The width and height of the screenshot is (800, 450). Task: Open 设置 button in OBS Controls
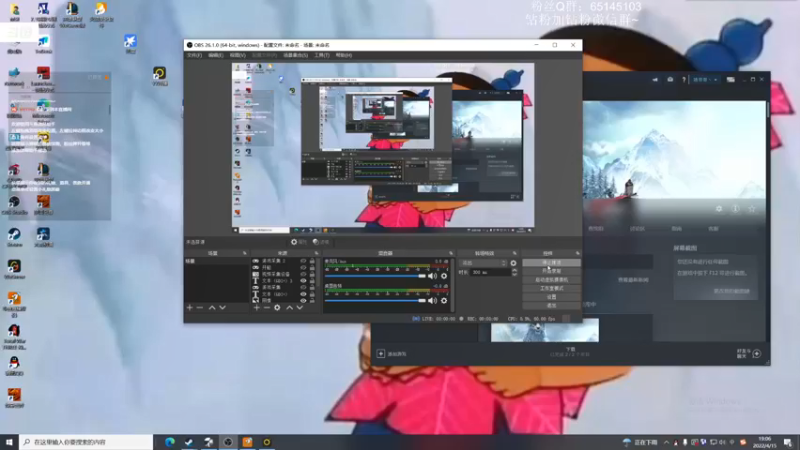552,297
